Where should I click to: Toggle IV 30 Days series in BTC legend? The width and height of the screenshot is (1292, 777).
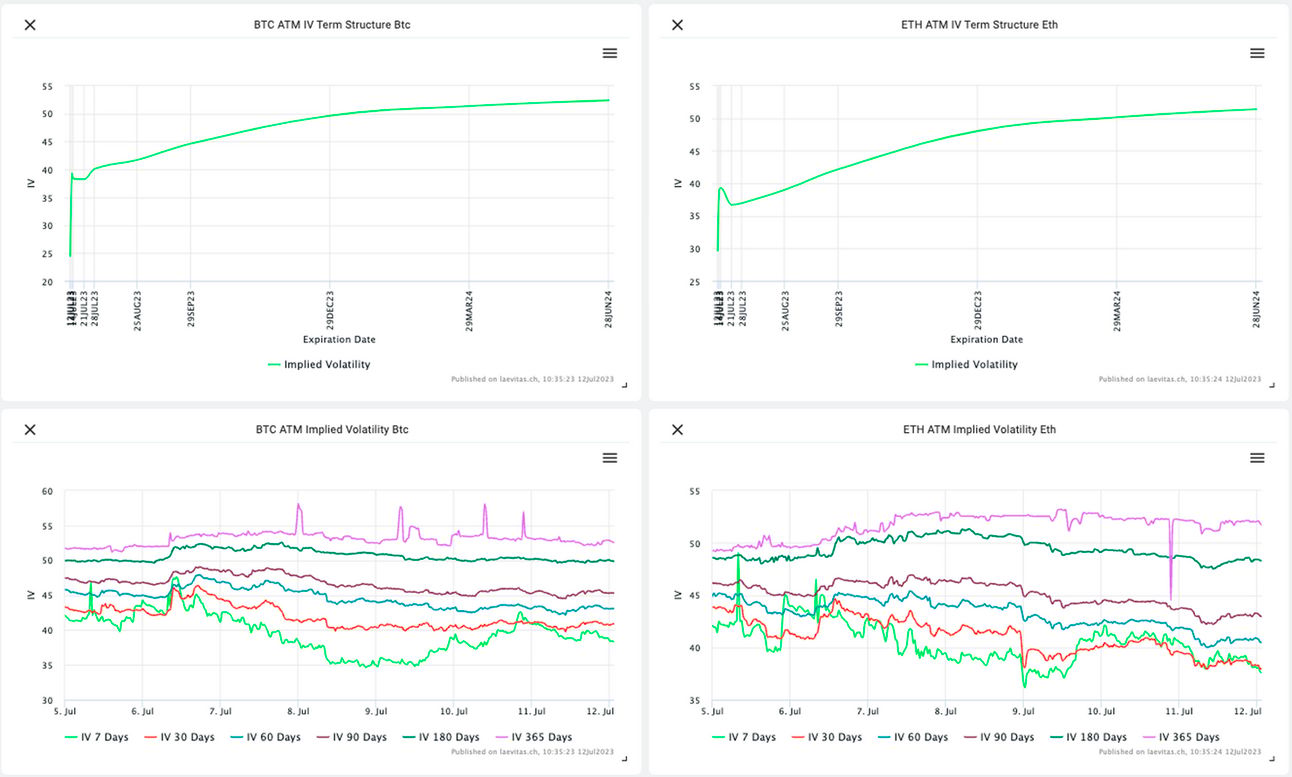pos(180,737)
